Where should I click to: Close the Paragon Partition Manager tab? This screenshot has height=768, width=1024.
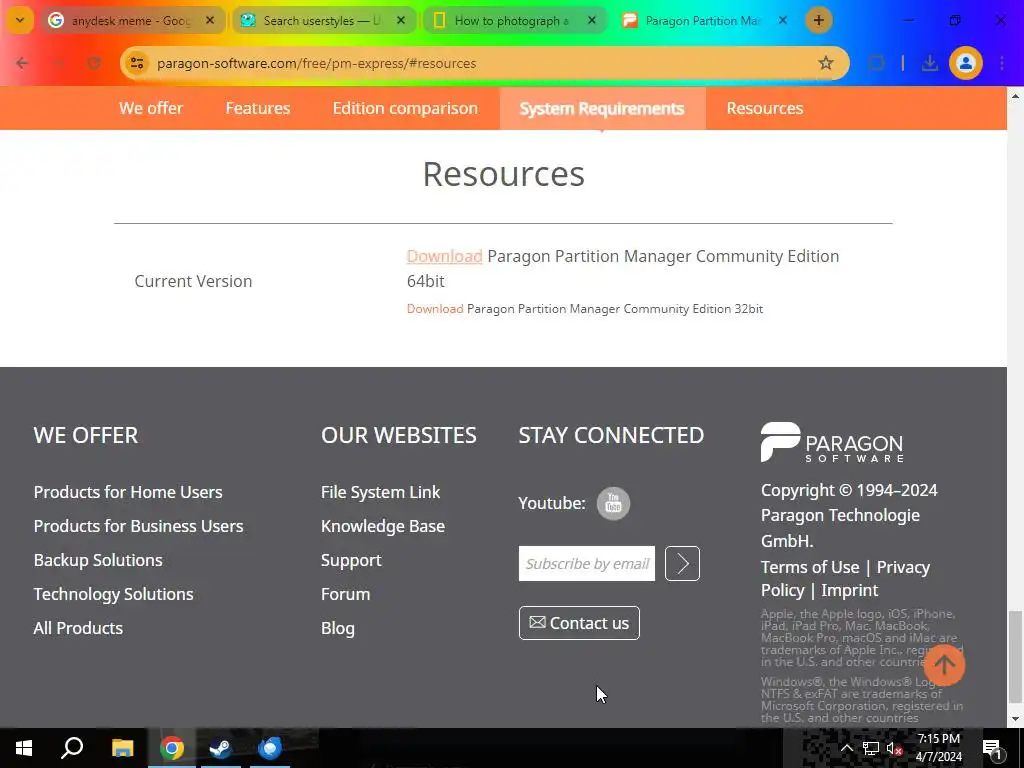(782, 20)
